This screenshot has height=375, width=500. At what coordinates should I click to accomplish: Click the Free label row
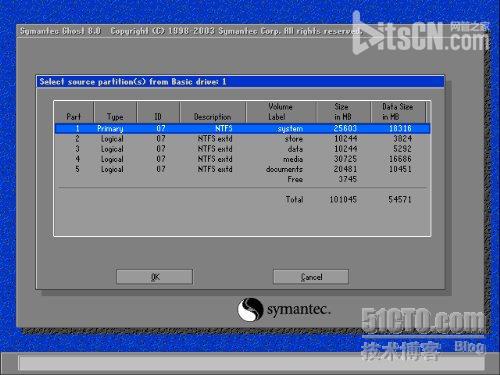(295, 179)
